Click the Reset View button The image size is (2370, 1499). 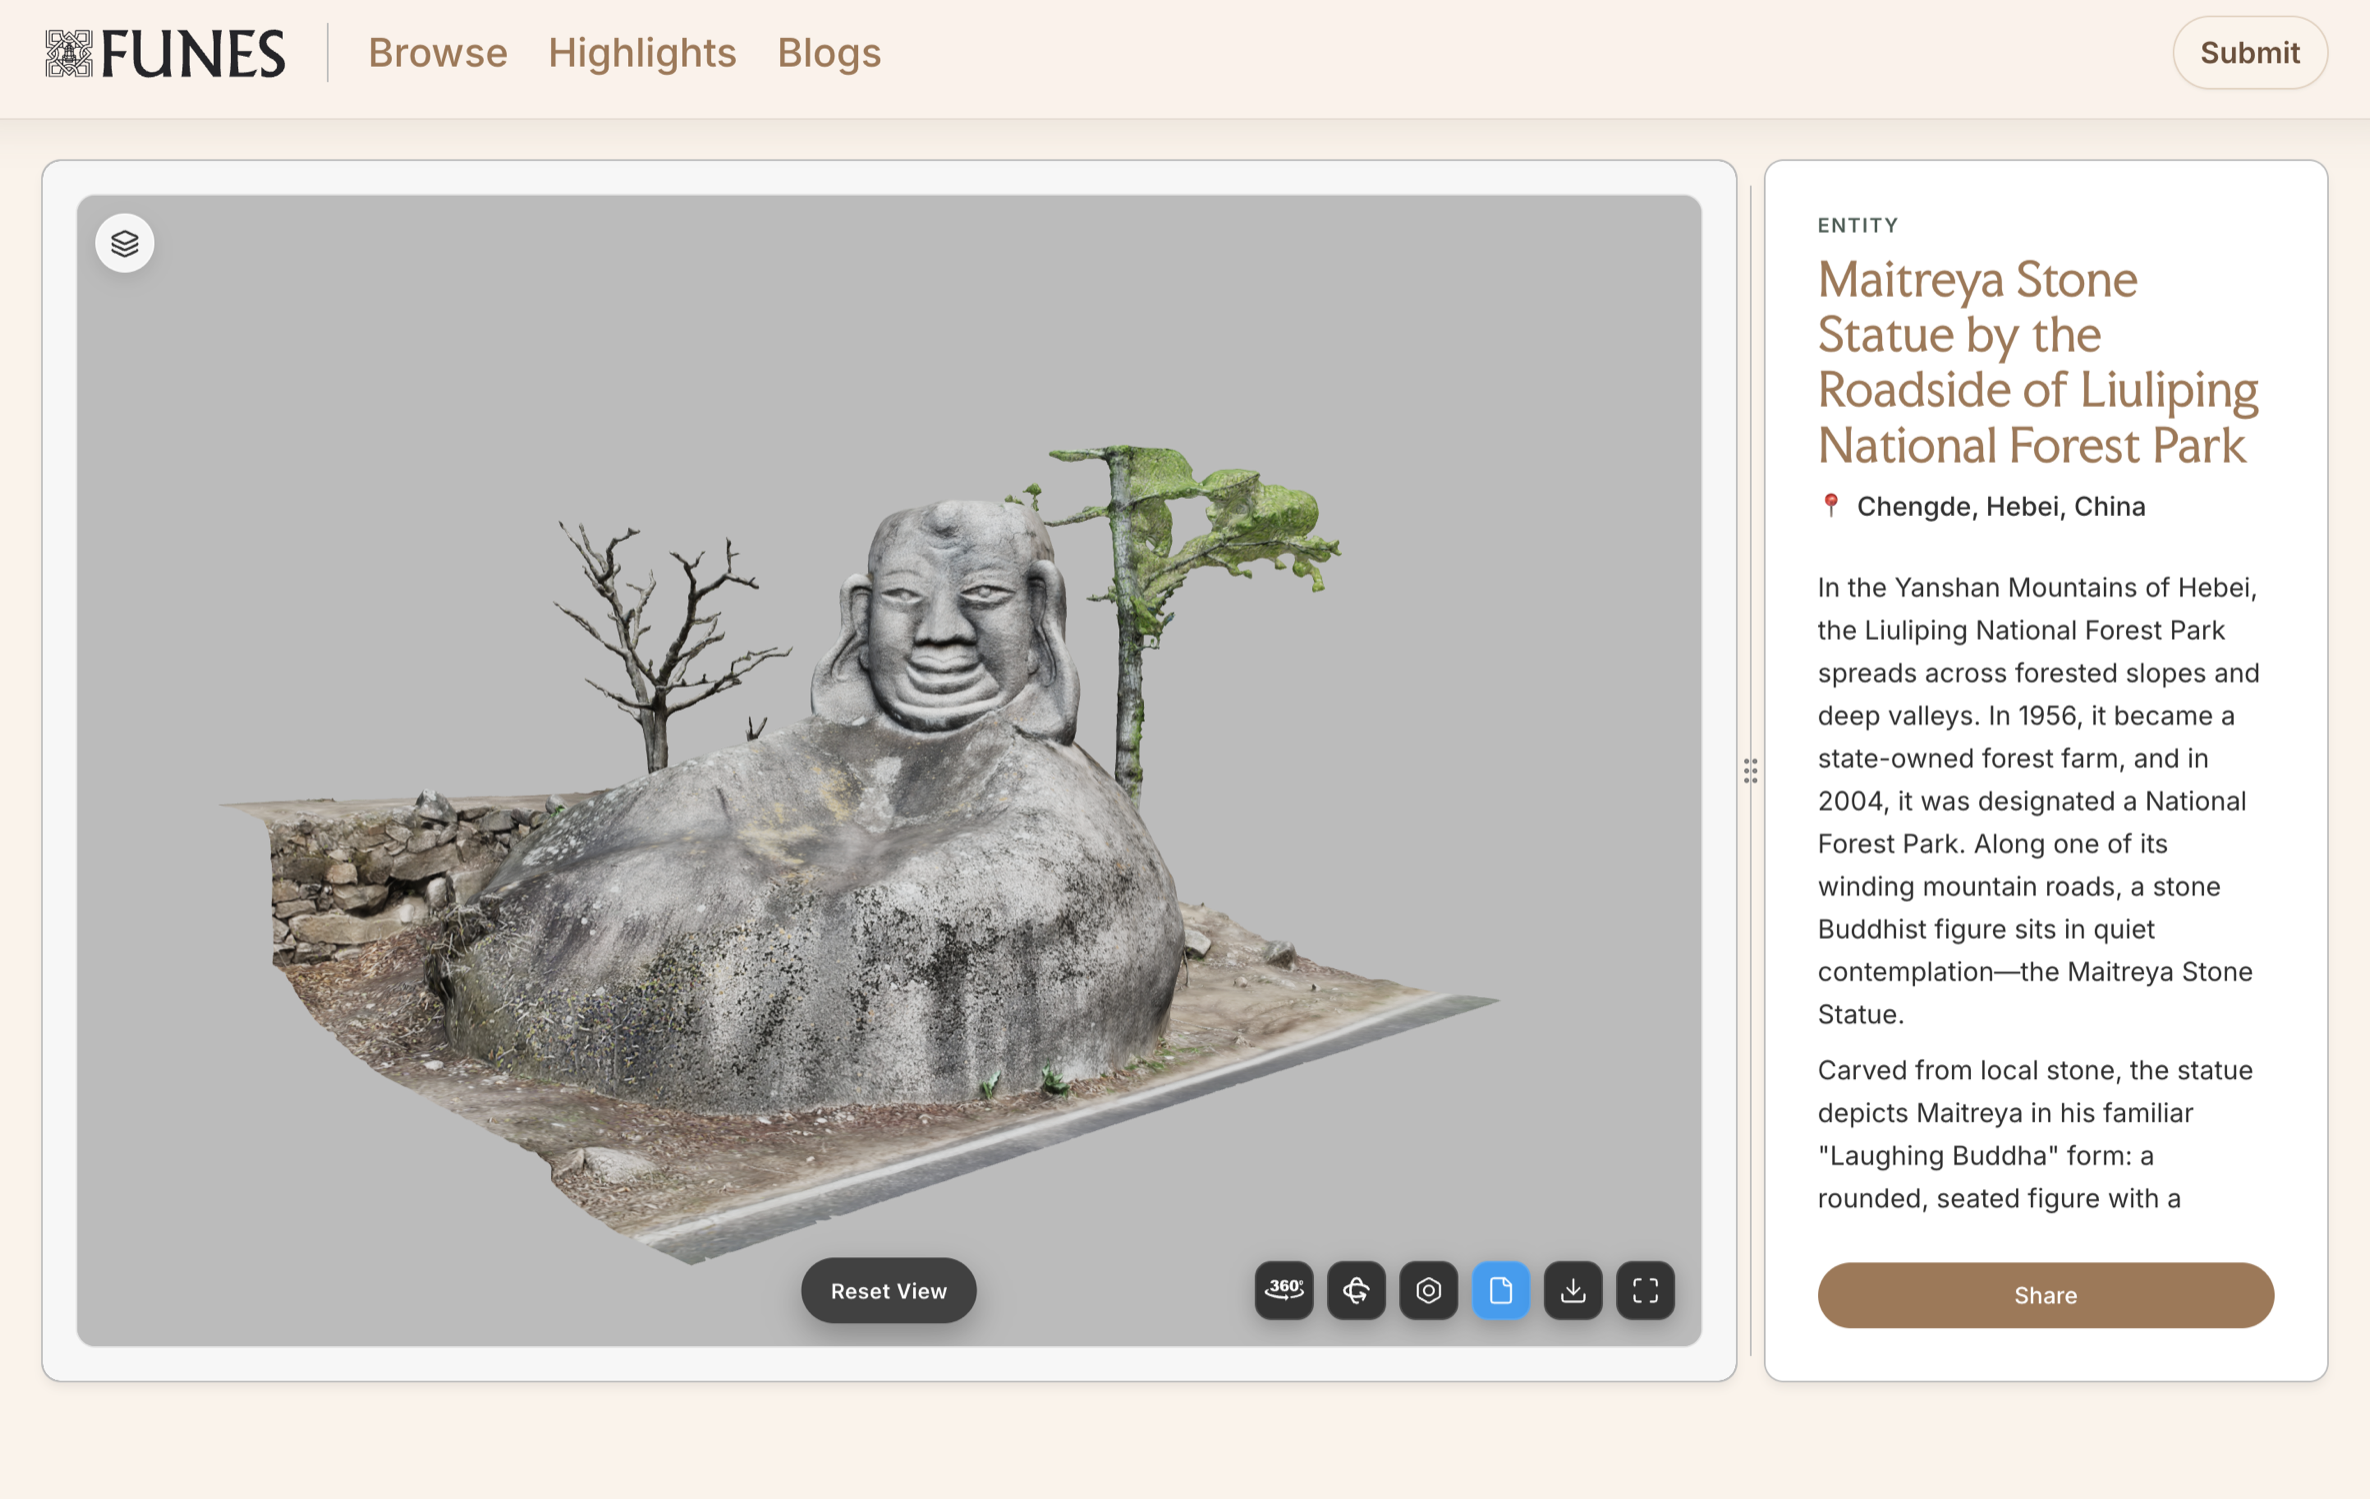888,1290
